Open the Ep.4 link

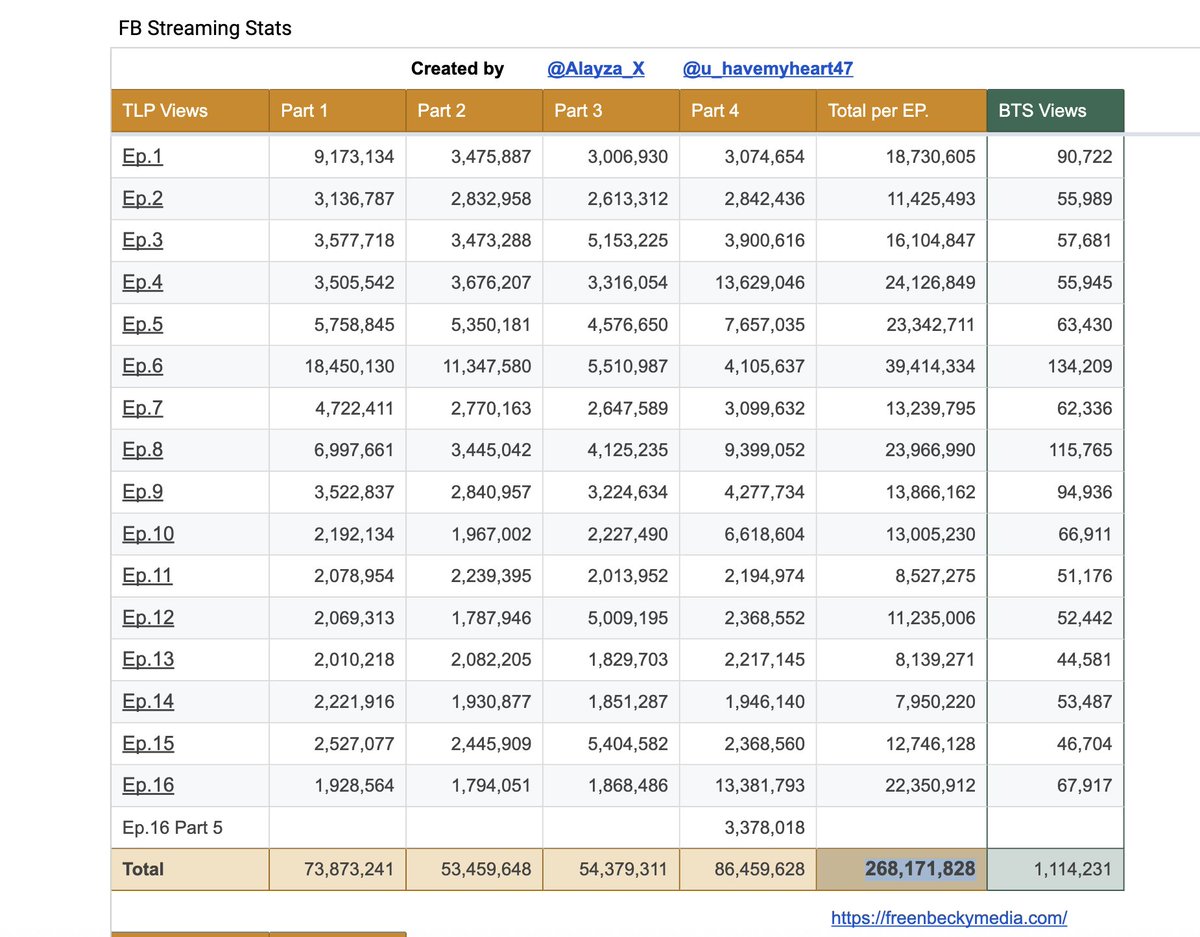click(x=142, y=282)
